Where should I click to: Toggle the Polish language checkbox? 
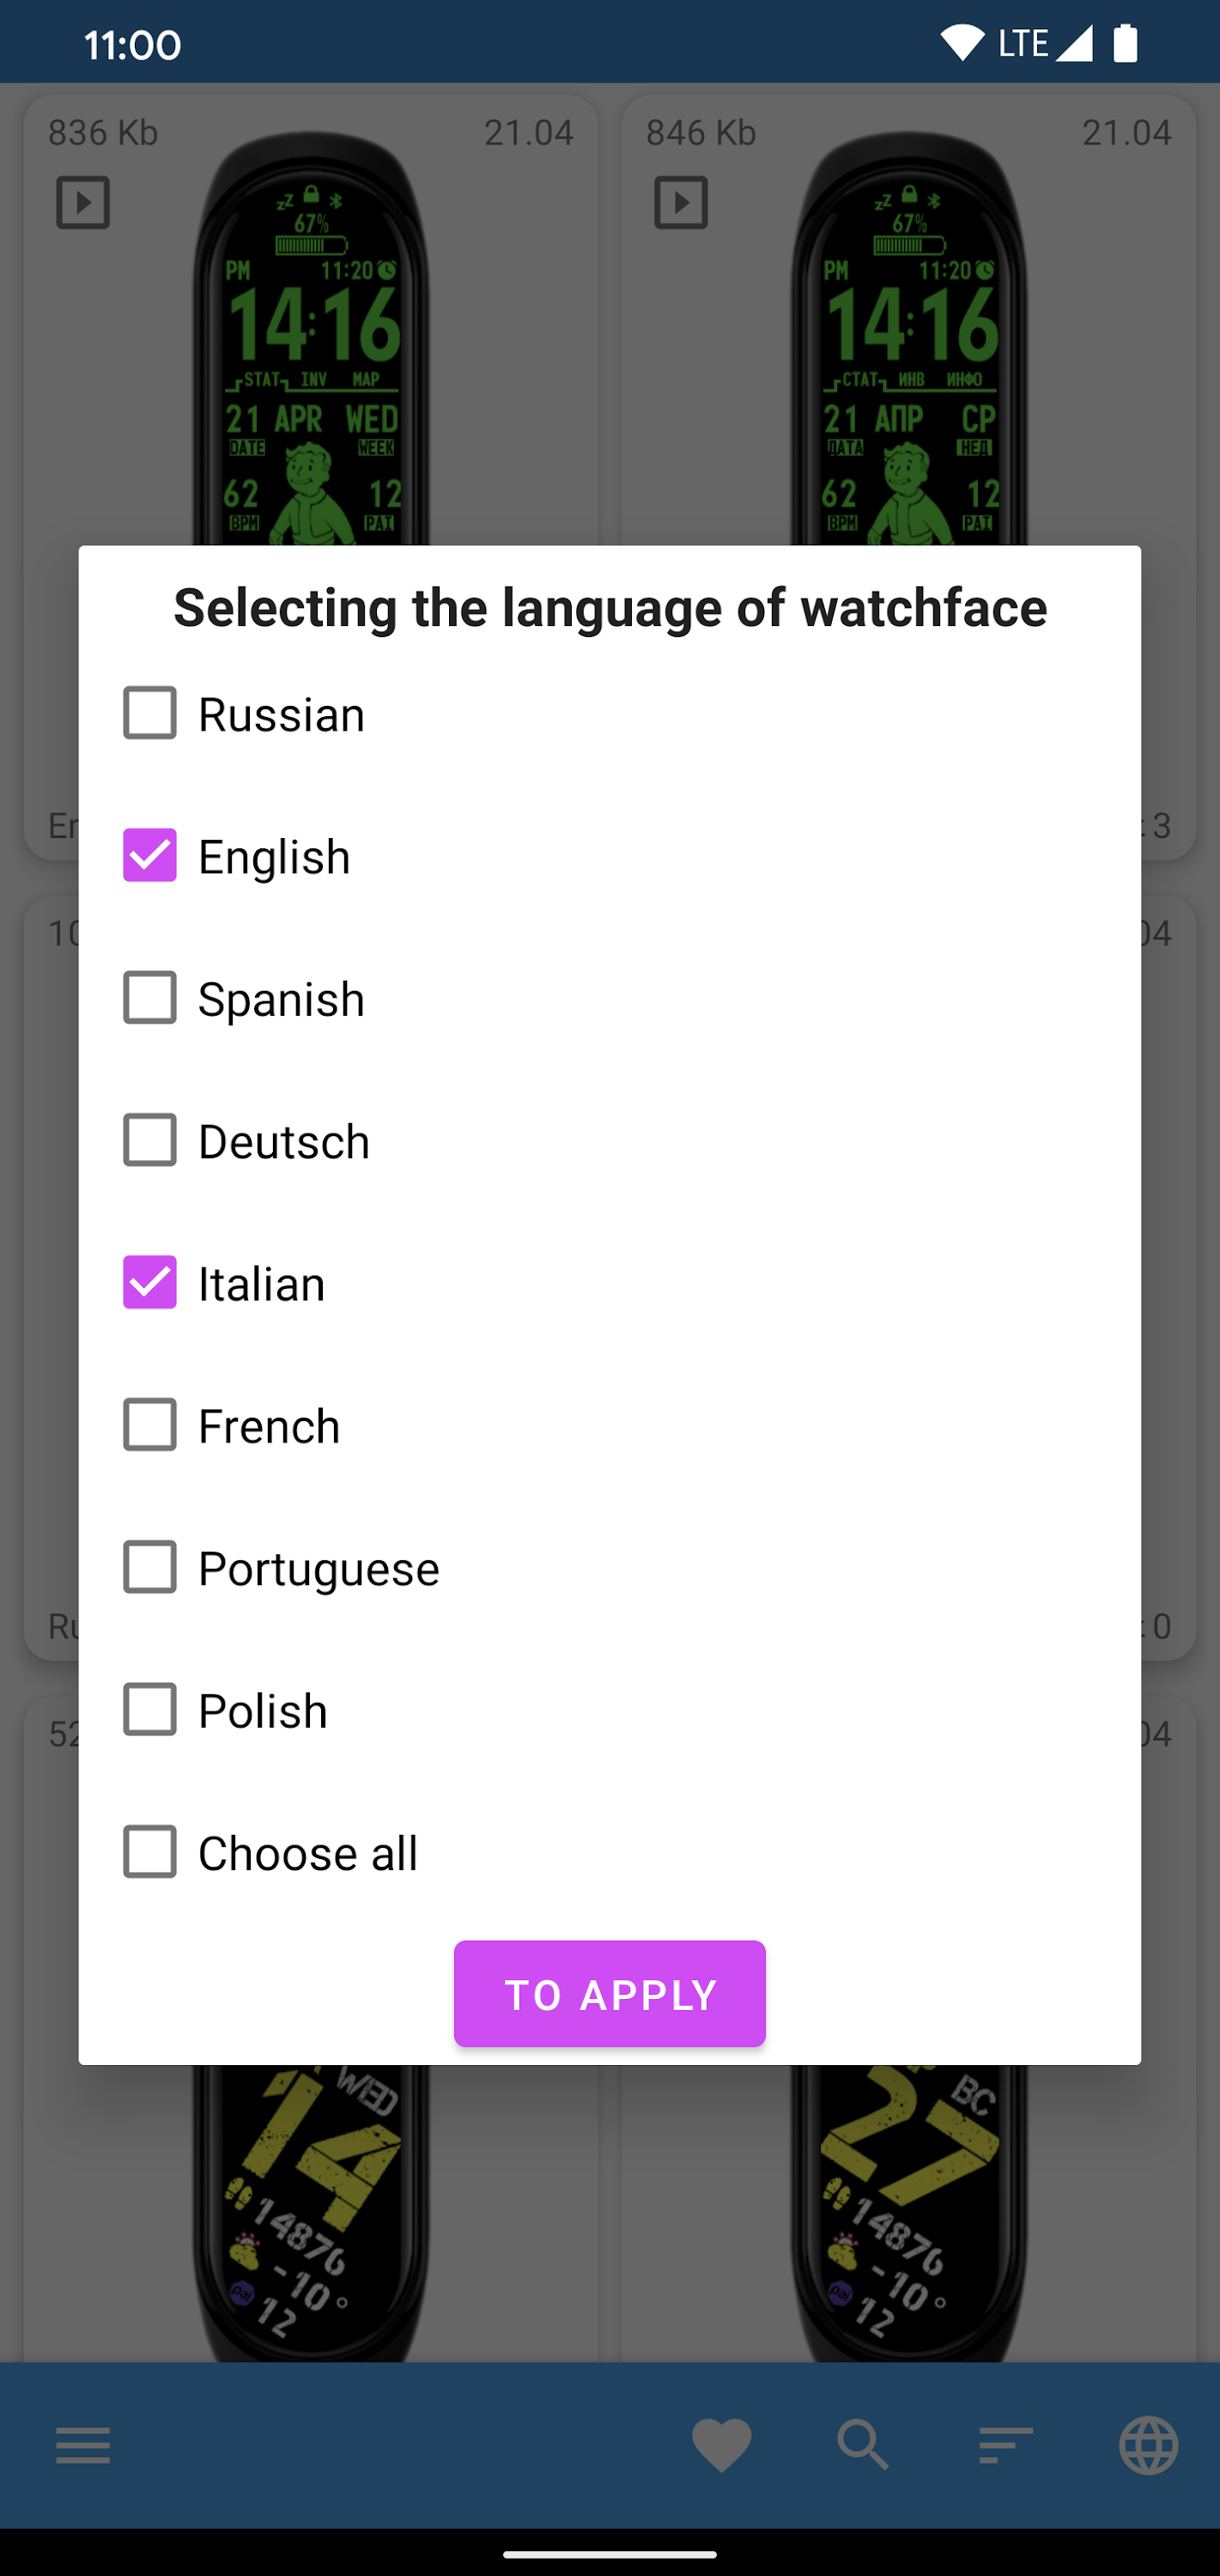click(150, 1710)
